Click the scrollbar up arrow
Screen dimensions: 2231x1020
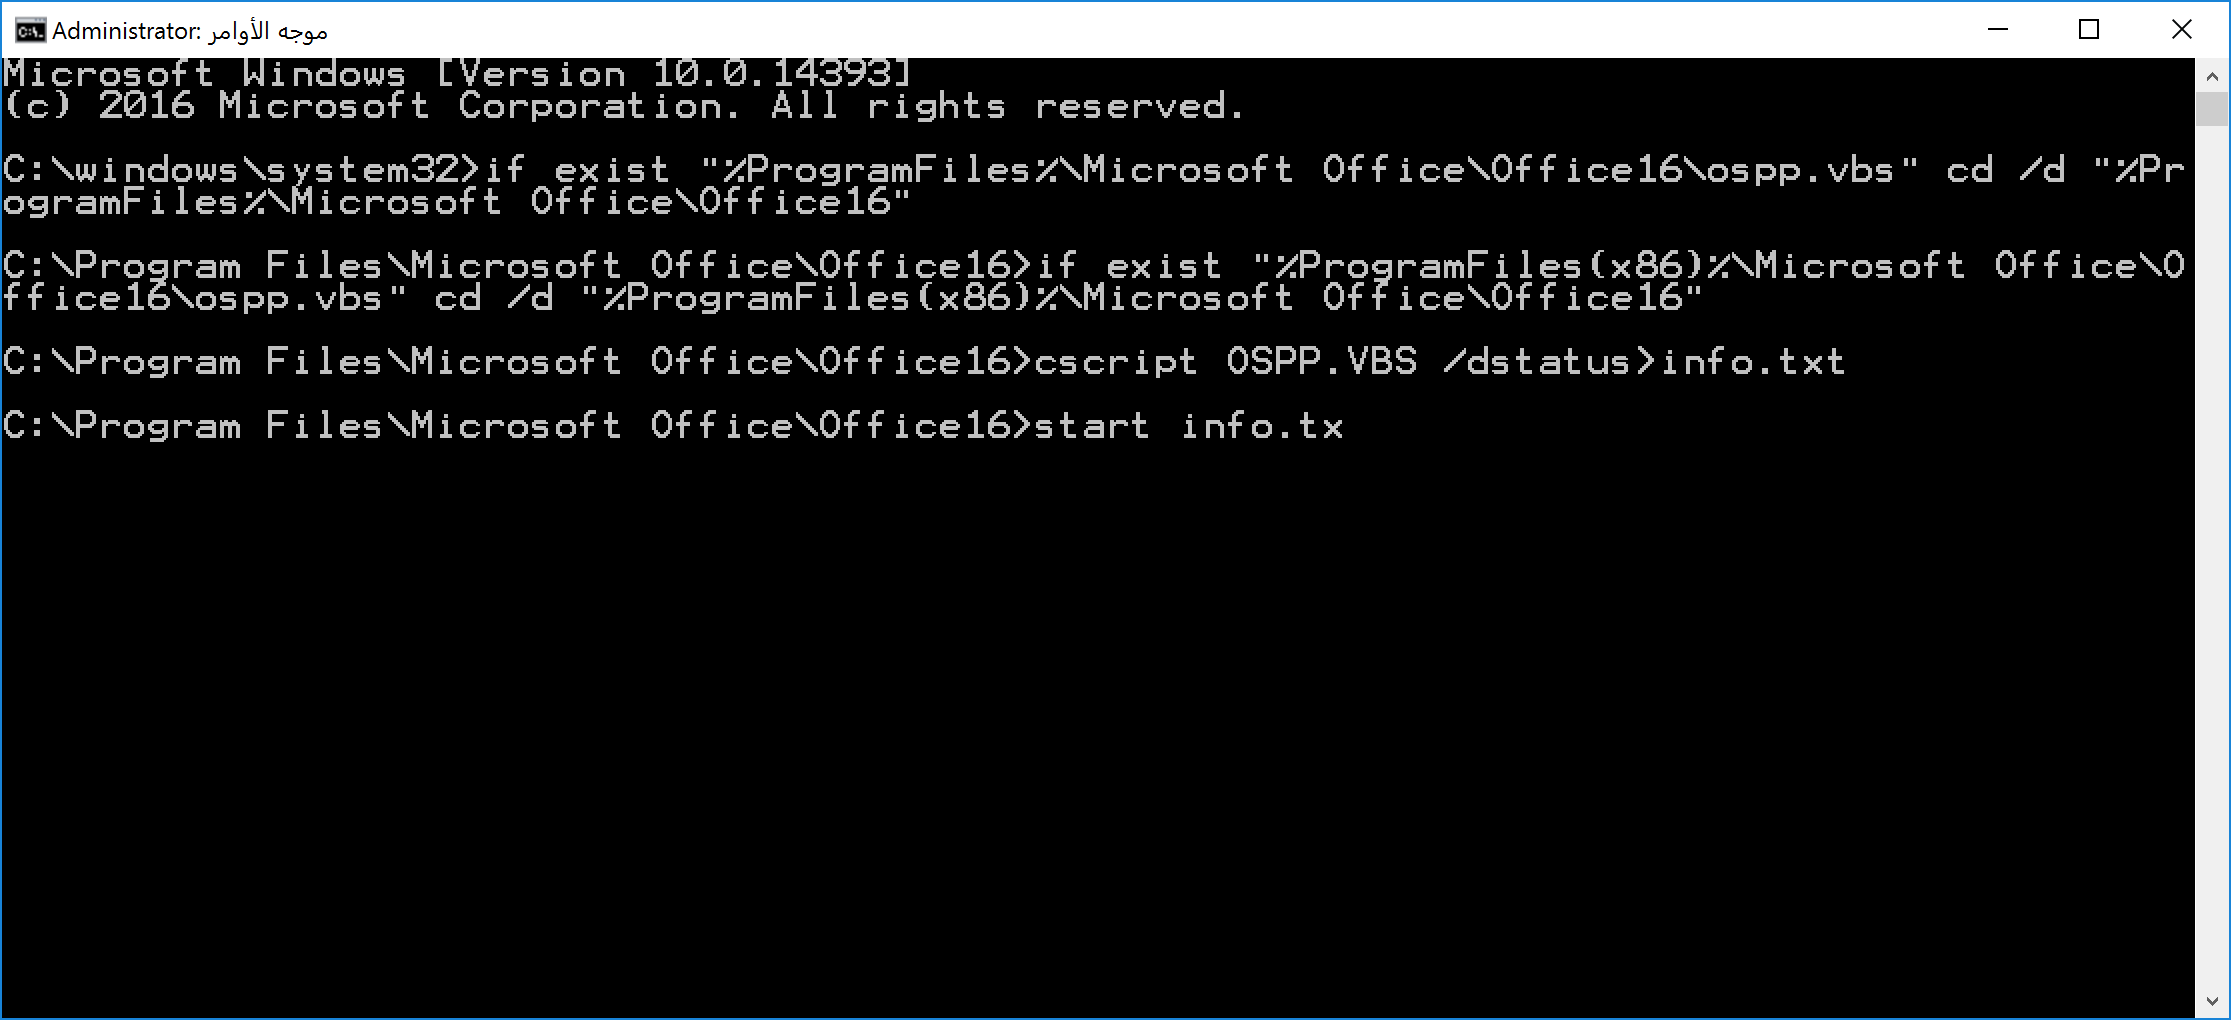click(x=2212, y=76)
